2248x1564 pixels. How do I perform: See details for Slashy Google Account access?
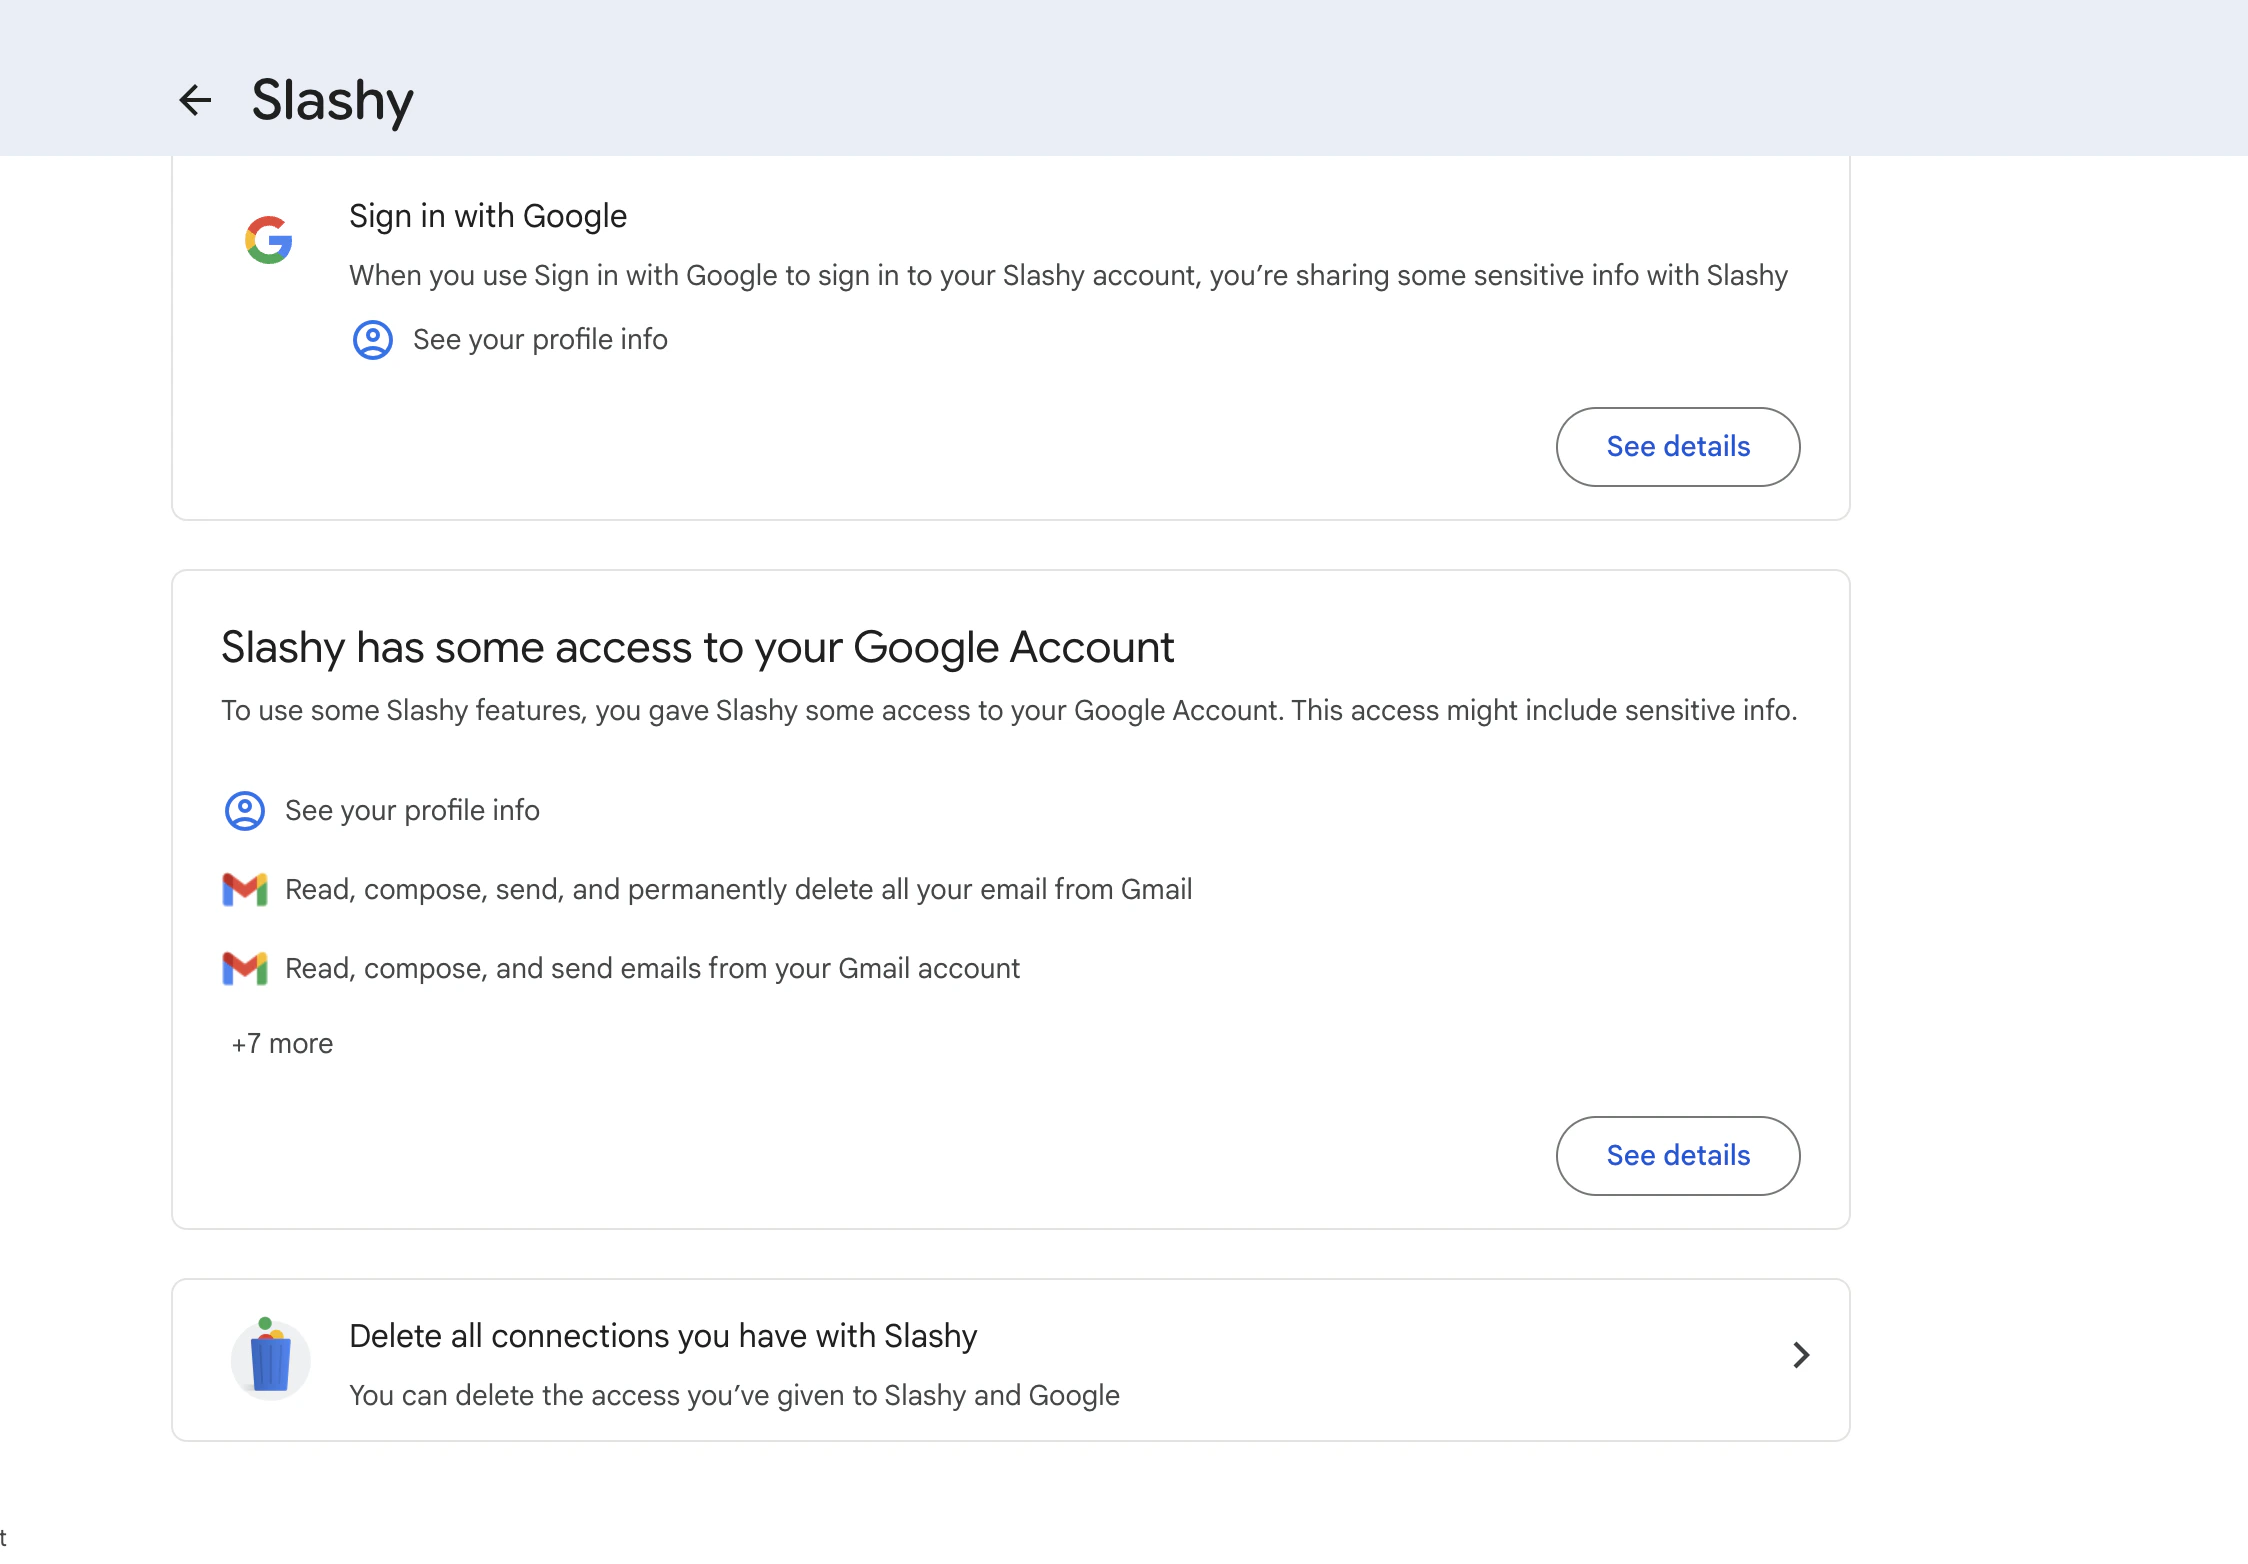pos(1678,1156)
